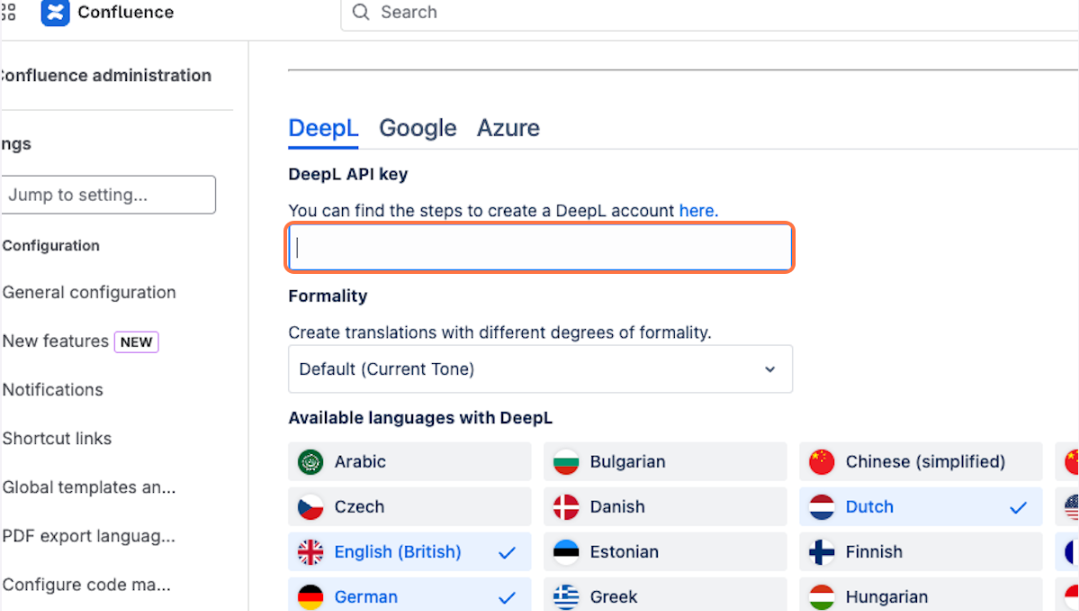Deselect the German language option
The height and width of the screenshot is (611, 1079).
coord(409,595)
